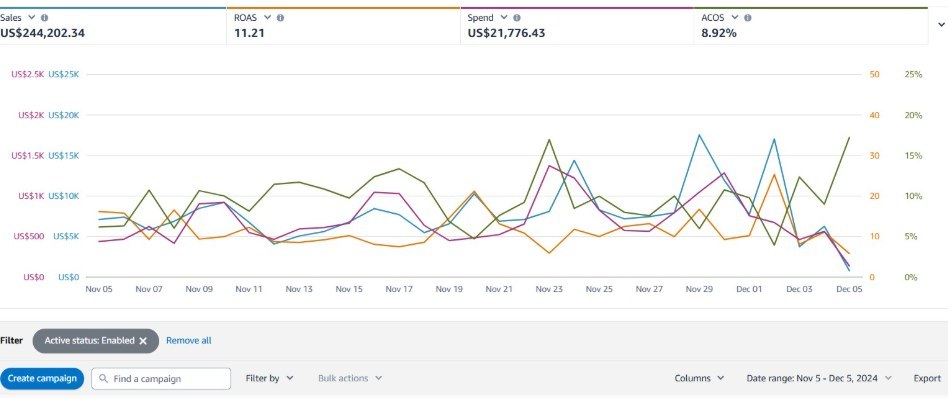948x398 pixels.
Task: Click the Create campaign button
Action: (42, 379)
